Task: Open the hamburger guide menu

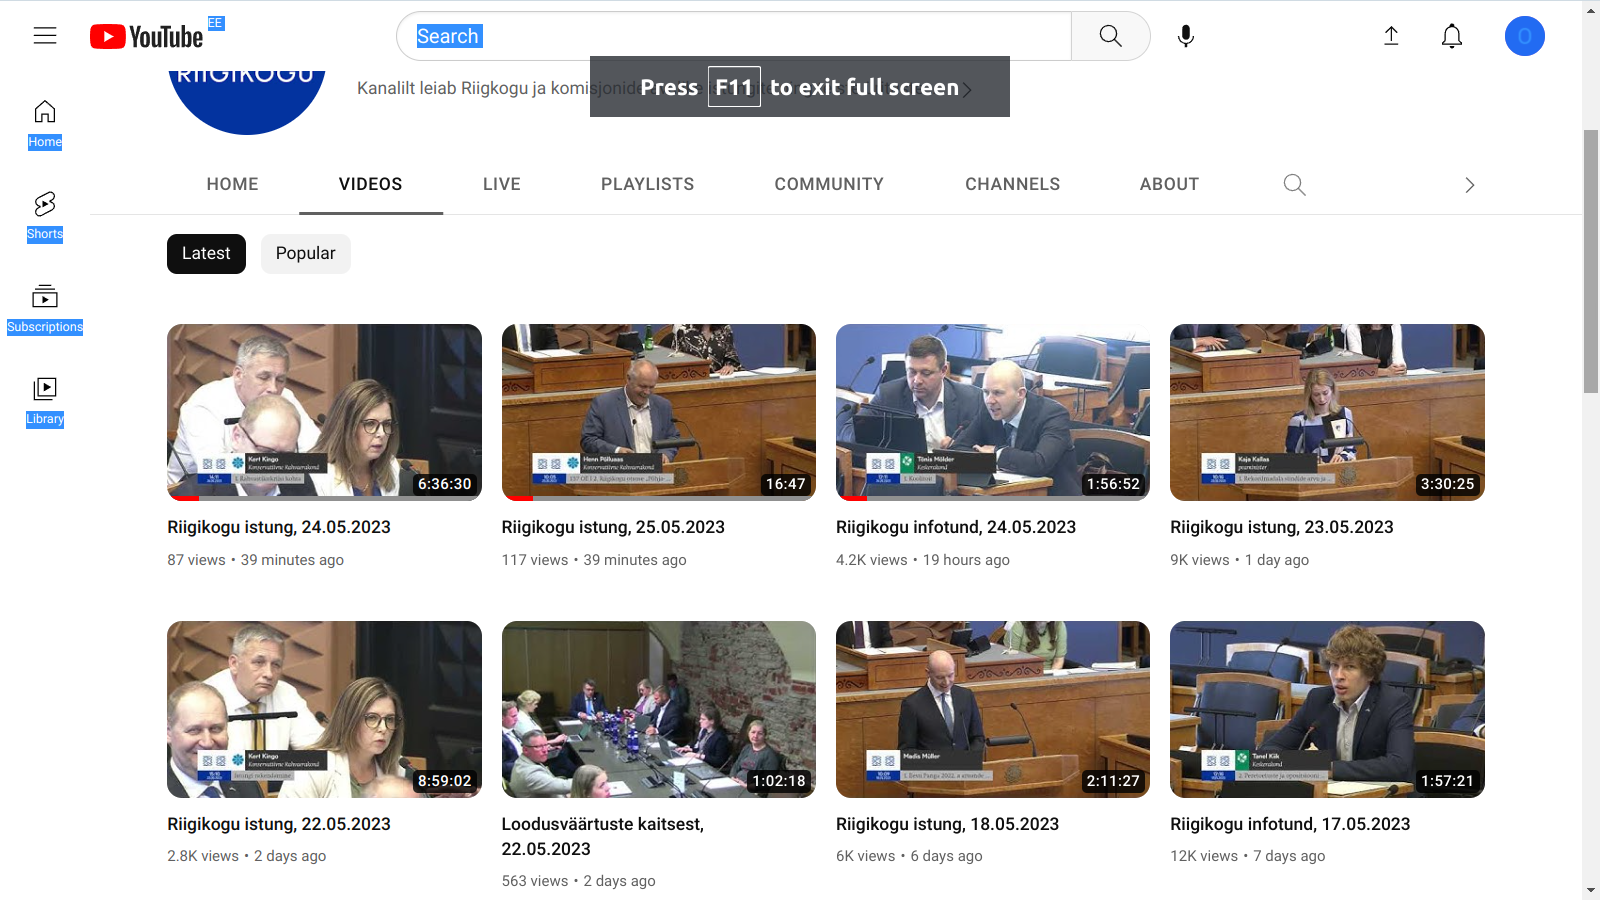Action: tap(45, 36)
